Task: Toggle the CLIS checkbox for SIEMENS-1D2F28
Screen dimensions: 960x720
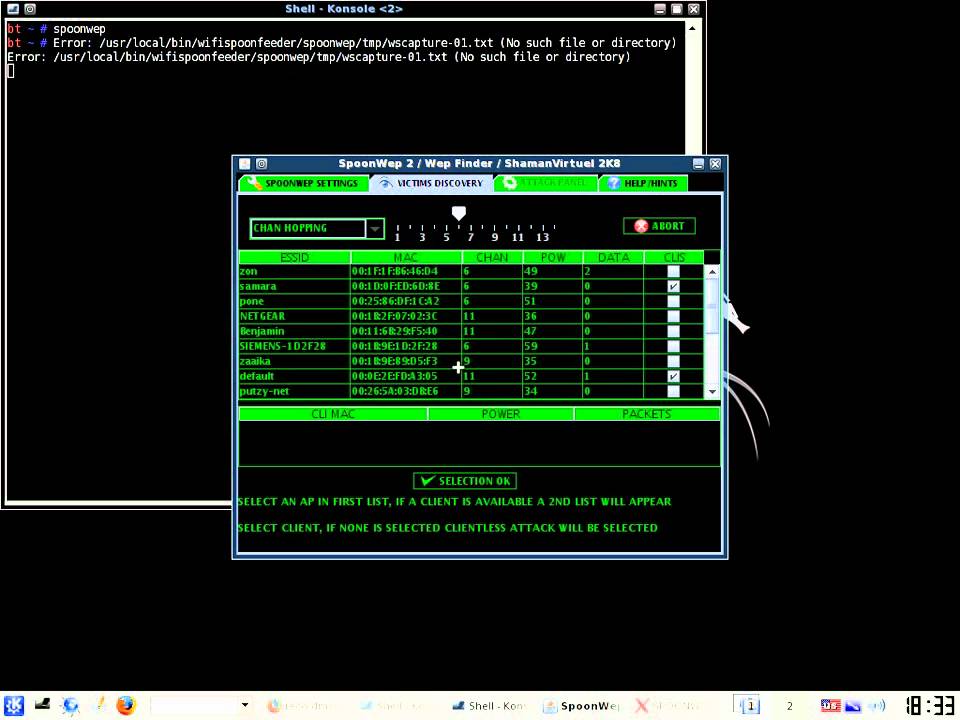Action: click(673, 346)
